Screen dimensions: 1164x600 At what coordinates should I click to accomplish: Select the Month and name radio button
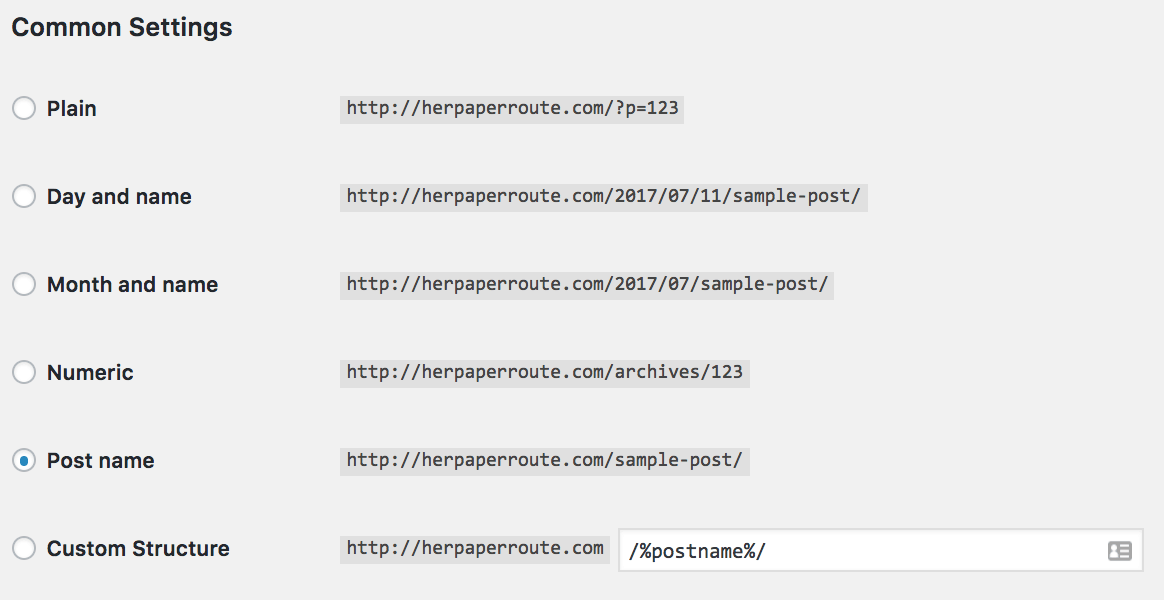click(x=24, y=284)
